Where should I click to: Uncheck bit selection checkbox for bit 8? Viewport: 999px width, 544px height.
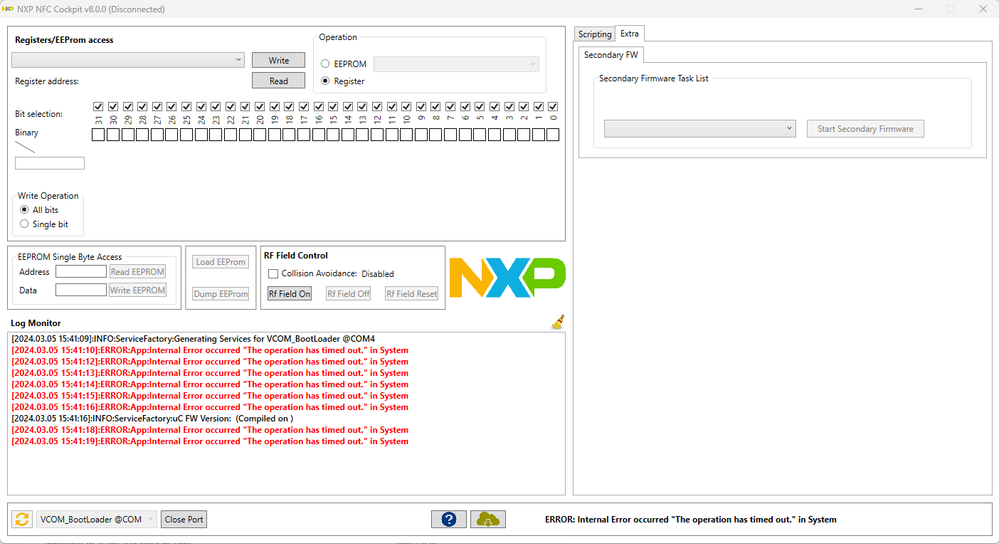tap(436, 106)
